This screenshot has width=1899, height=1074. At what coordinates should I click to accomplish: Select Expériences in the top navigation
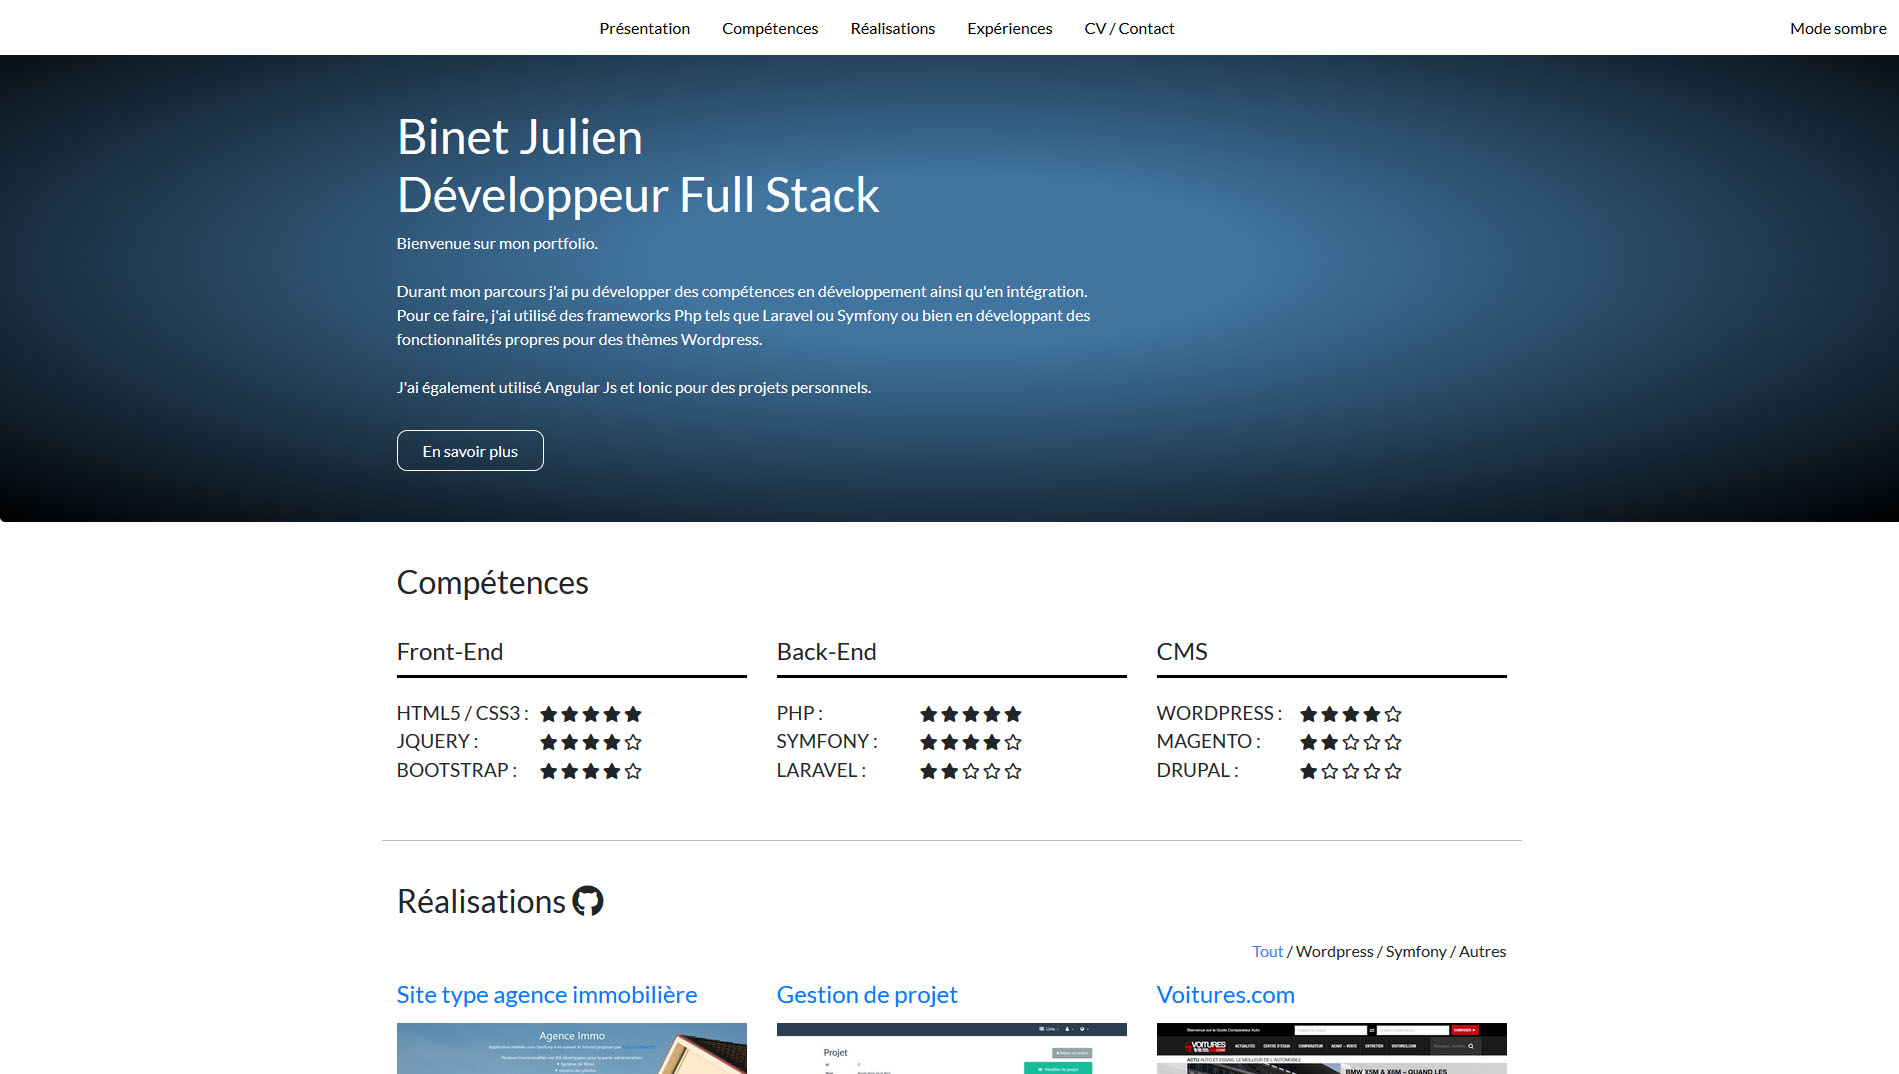point(1009,28)
